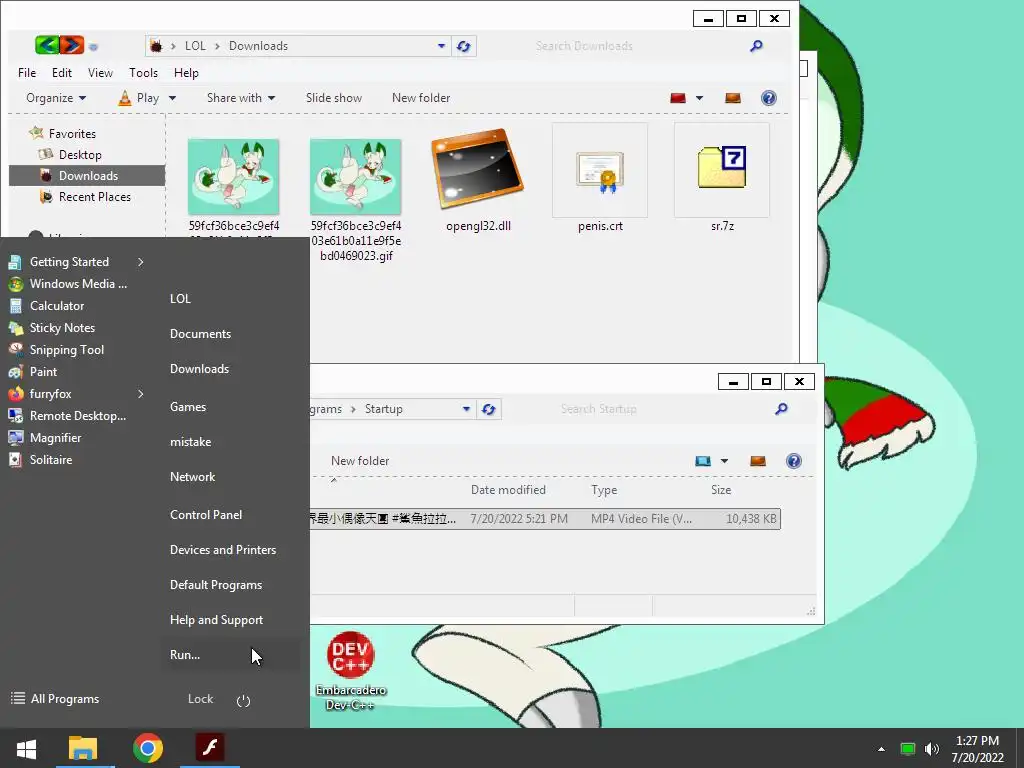This screenshot has width=1024, height=768.
Task: Open the view options dropdown in Downloads window
Action: [699, 98]
